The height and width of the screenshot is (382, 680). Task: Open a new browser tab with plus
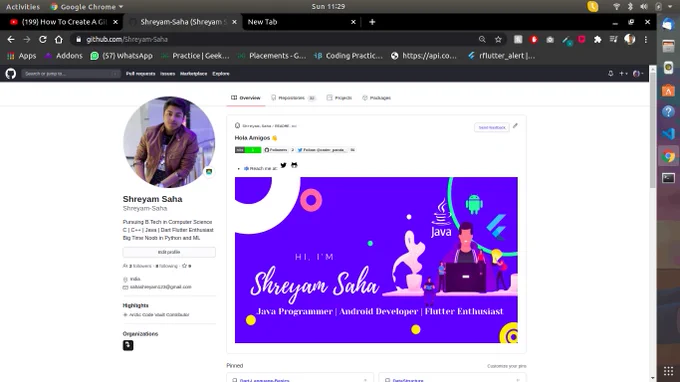click(x=372, y=22)
